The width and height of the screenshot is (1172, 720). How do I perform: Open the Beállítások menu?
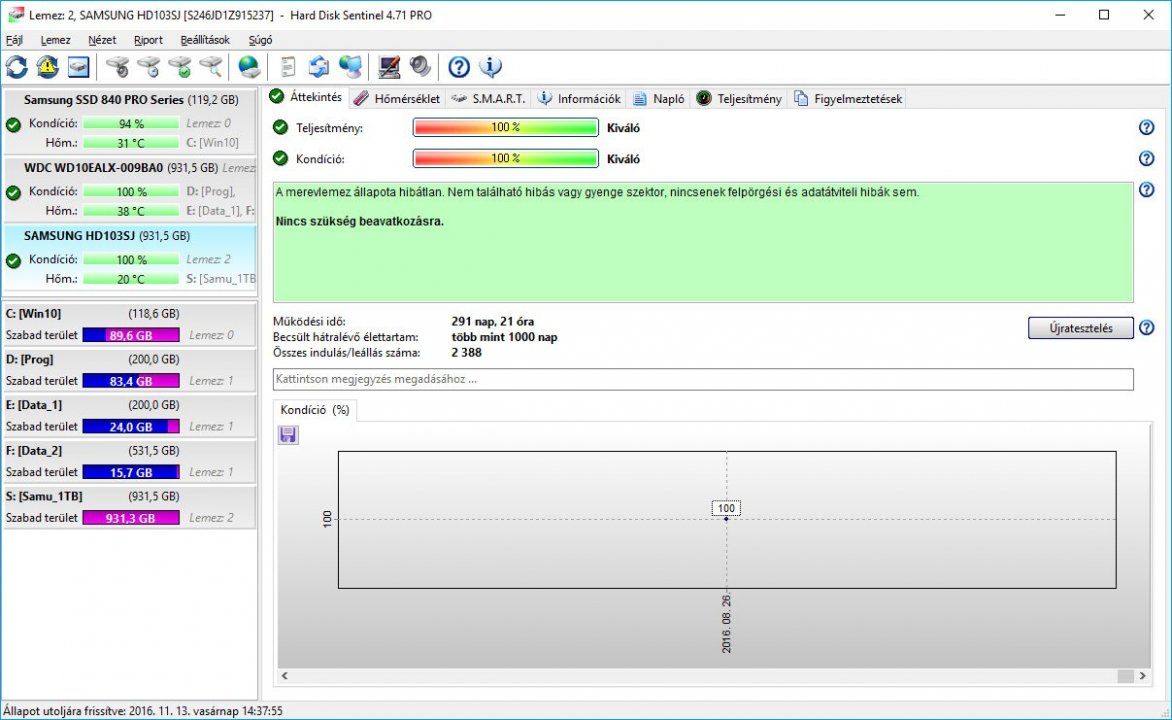pos(205,40)
